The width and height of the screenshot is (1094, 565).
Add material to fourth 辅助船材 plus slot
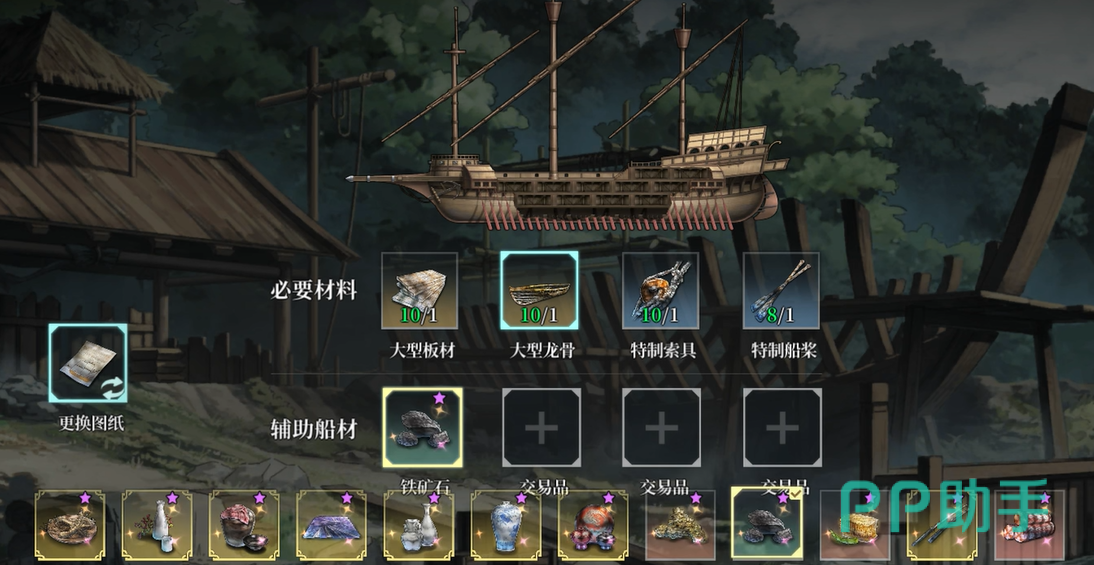(x=782, y=428)
